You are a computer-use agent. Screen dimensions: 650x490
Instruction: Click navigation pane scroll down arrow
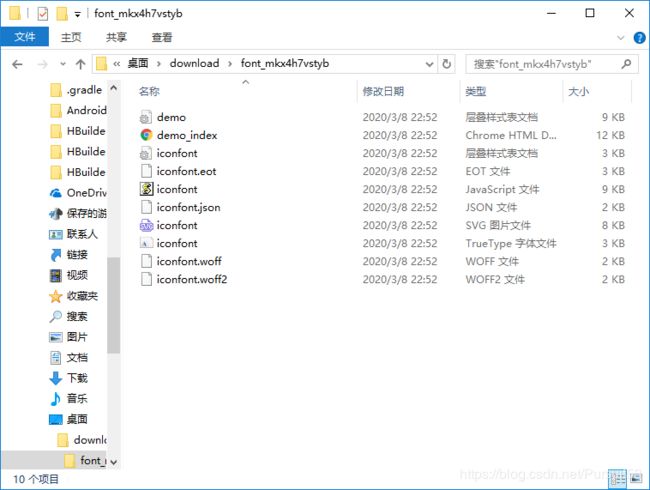pos(114,462)
